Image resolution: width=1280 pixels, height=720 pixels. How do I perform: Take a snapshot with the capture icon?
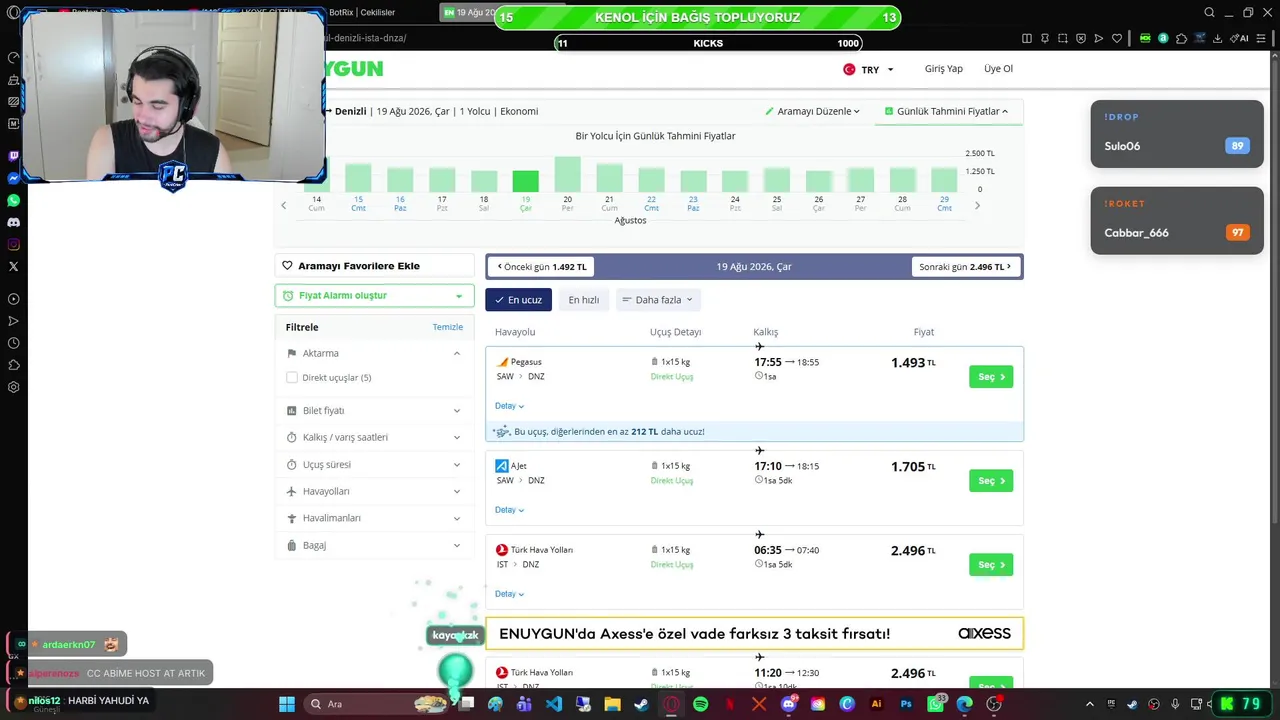1063,38
